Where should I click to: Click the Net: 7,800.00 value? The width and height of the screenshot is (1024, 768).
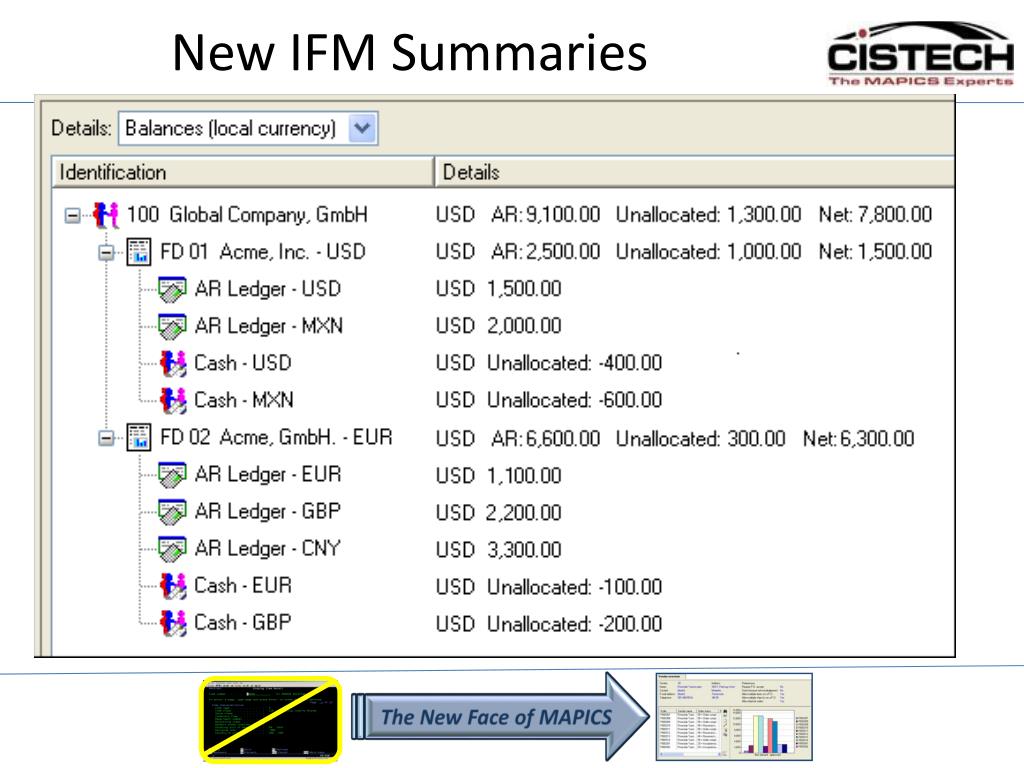875,215
